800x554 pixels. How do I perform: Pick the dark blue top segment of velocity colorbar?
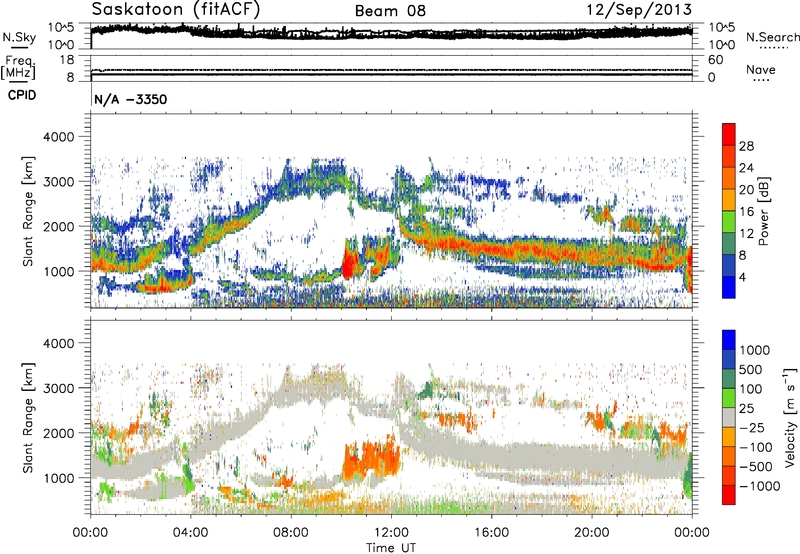coord(729,340)
